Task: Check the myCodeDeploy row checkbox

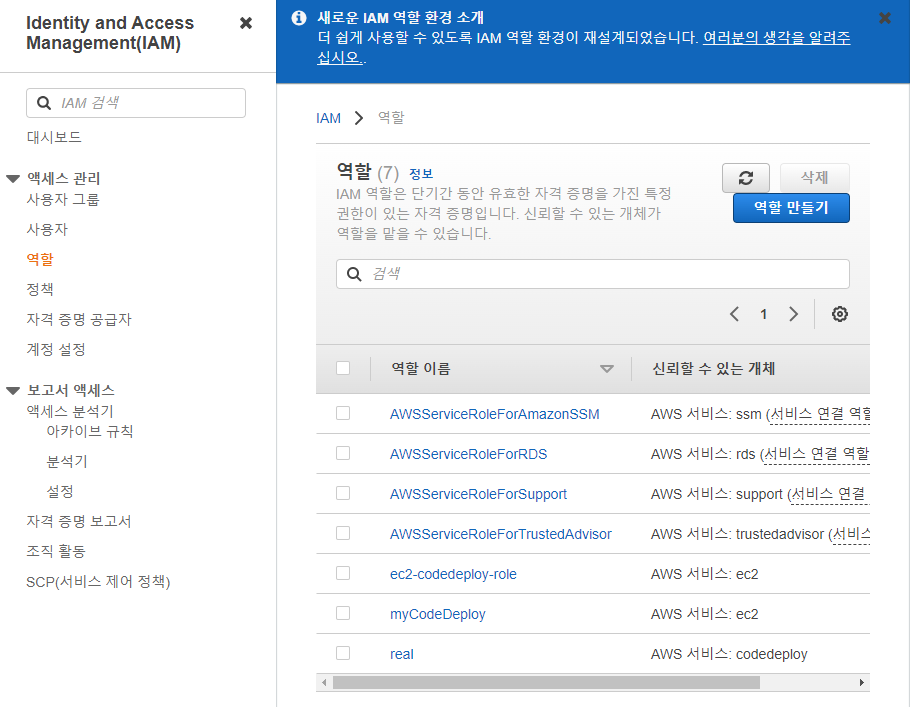Action: 343,613
